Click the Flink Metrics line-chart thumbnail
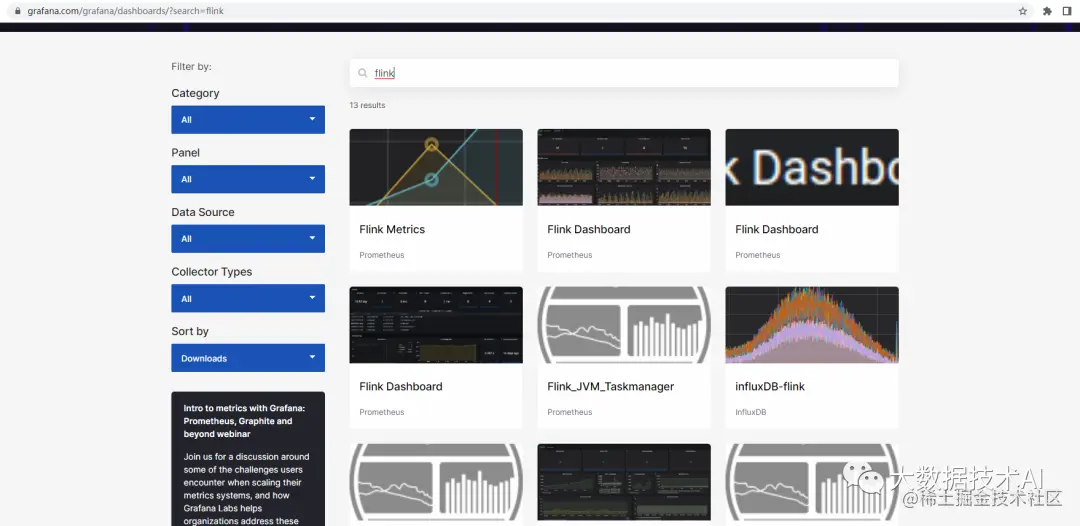1080x526 pixels. pos(436,167)
